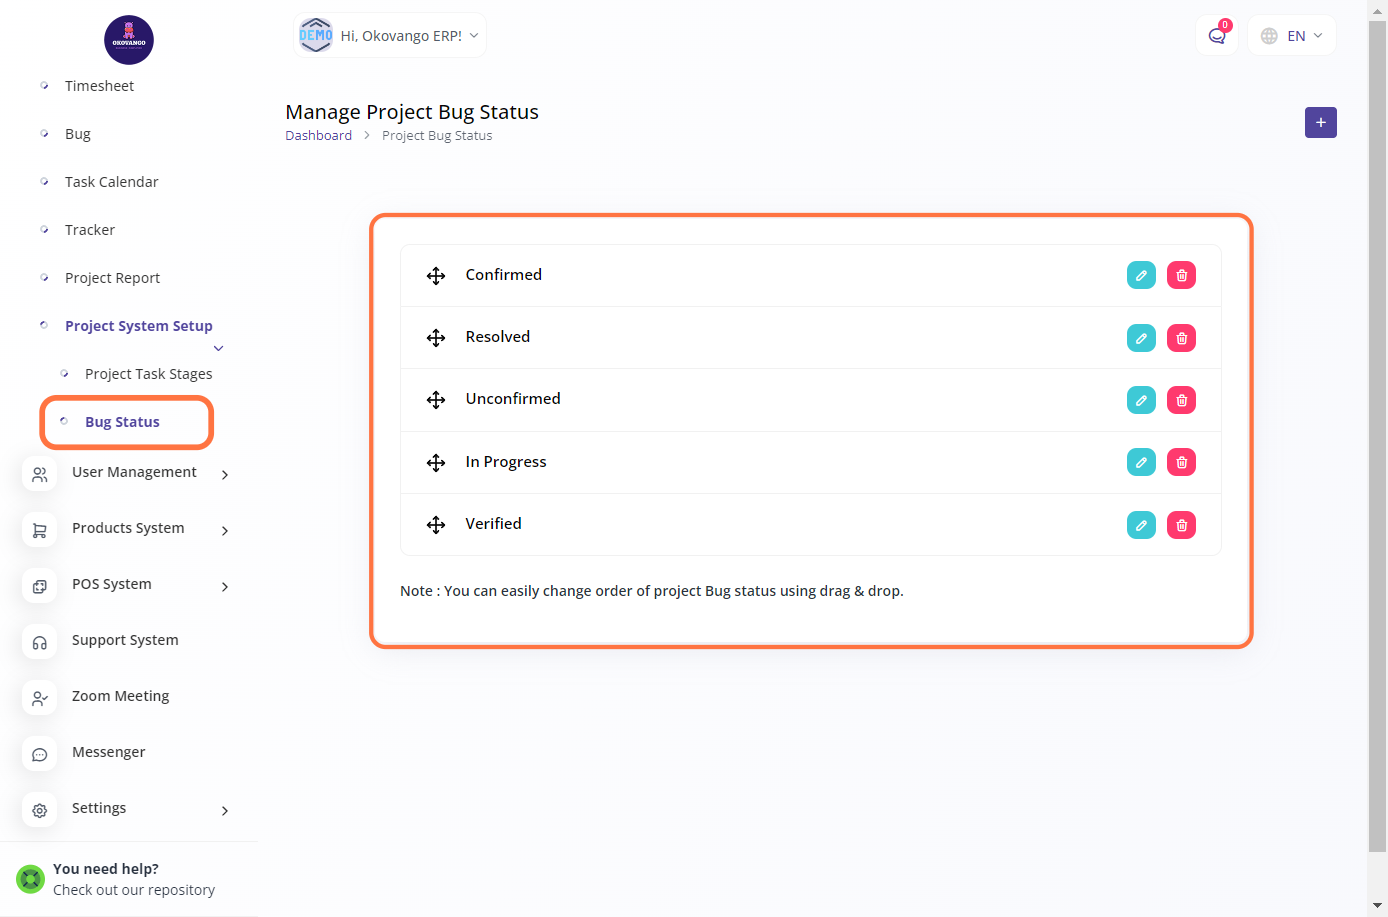Image resolution: width=1388 pixels, height=917 pixels.
Task: Click the edit icon for Verified status
Action: point(1141,525)
